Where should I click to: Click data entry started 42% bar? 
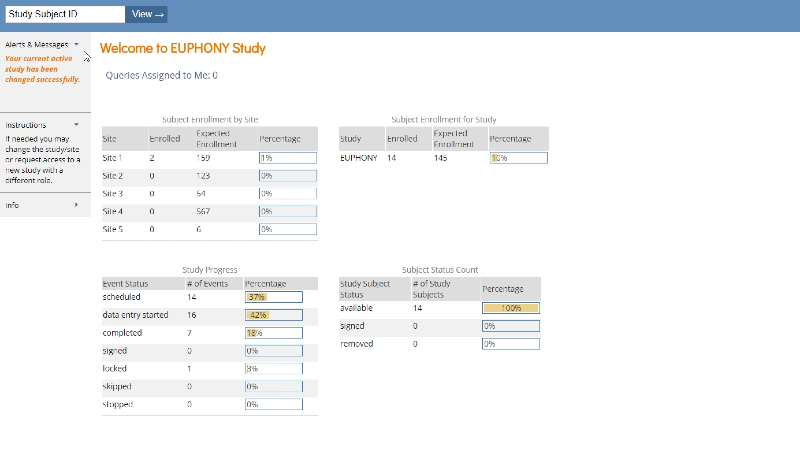click(273, 315)
